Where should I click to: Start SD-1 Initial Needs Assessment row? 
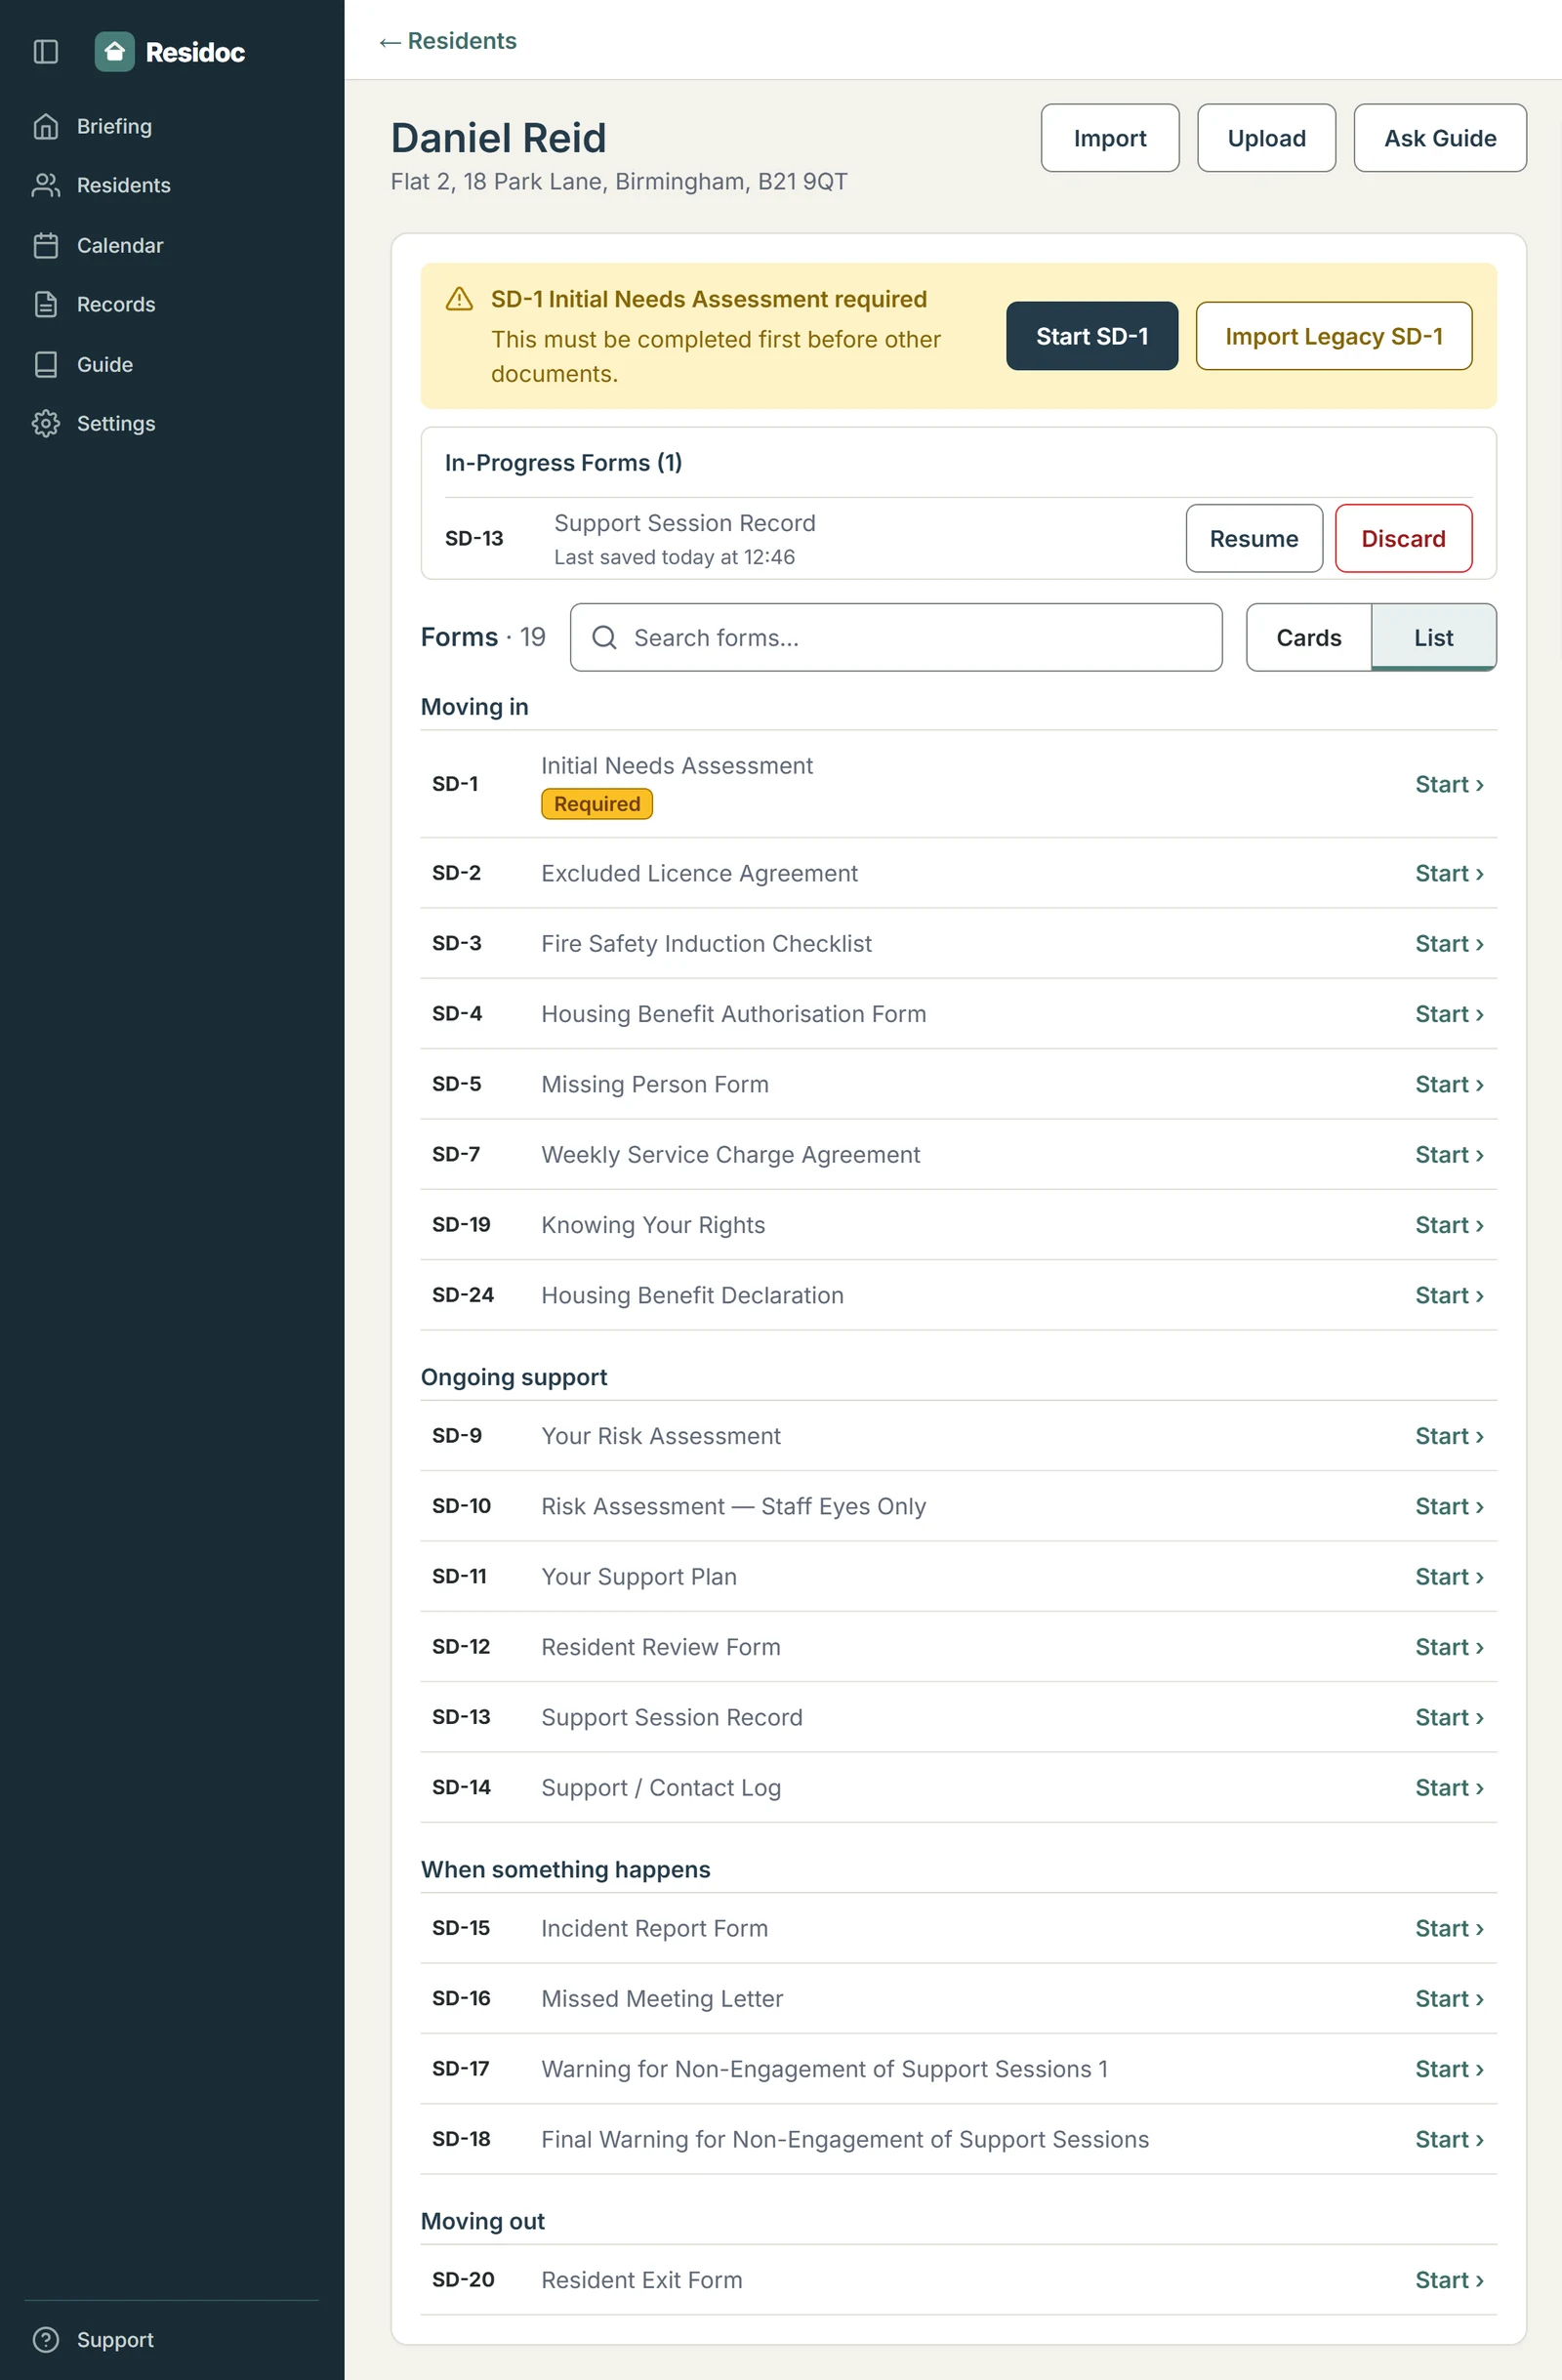pyautogui.click(x=1448, y=784)
